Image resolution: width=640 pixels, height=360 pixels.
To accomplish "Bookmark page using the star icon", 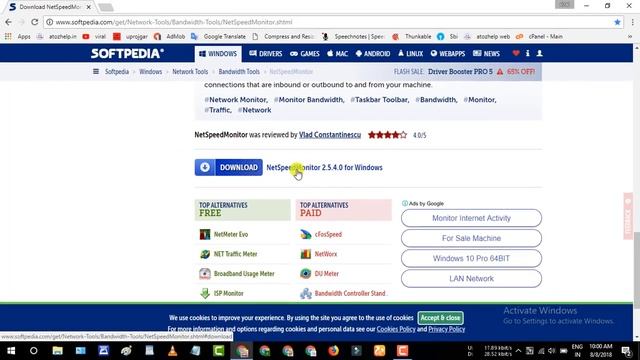I will click(617, 22).
